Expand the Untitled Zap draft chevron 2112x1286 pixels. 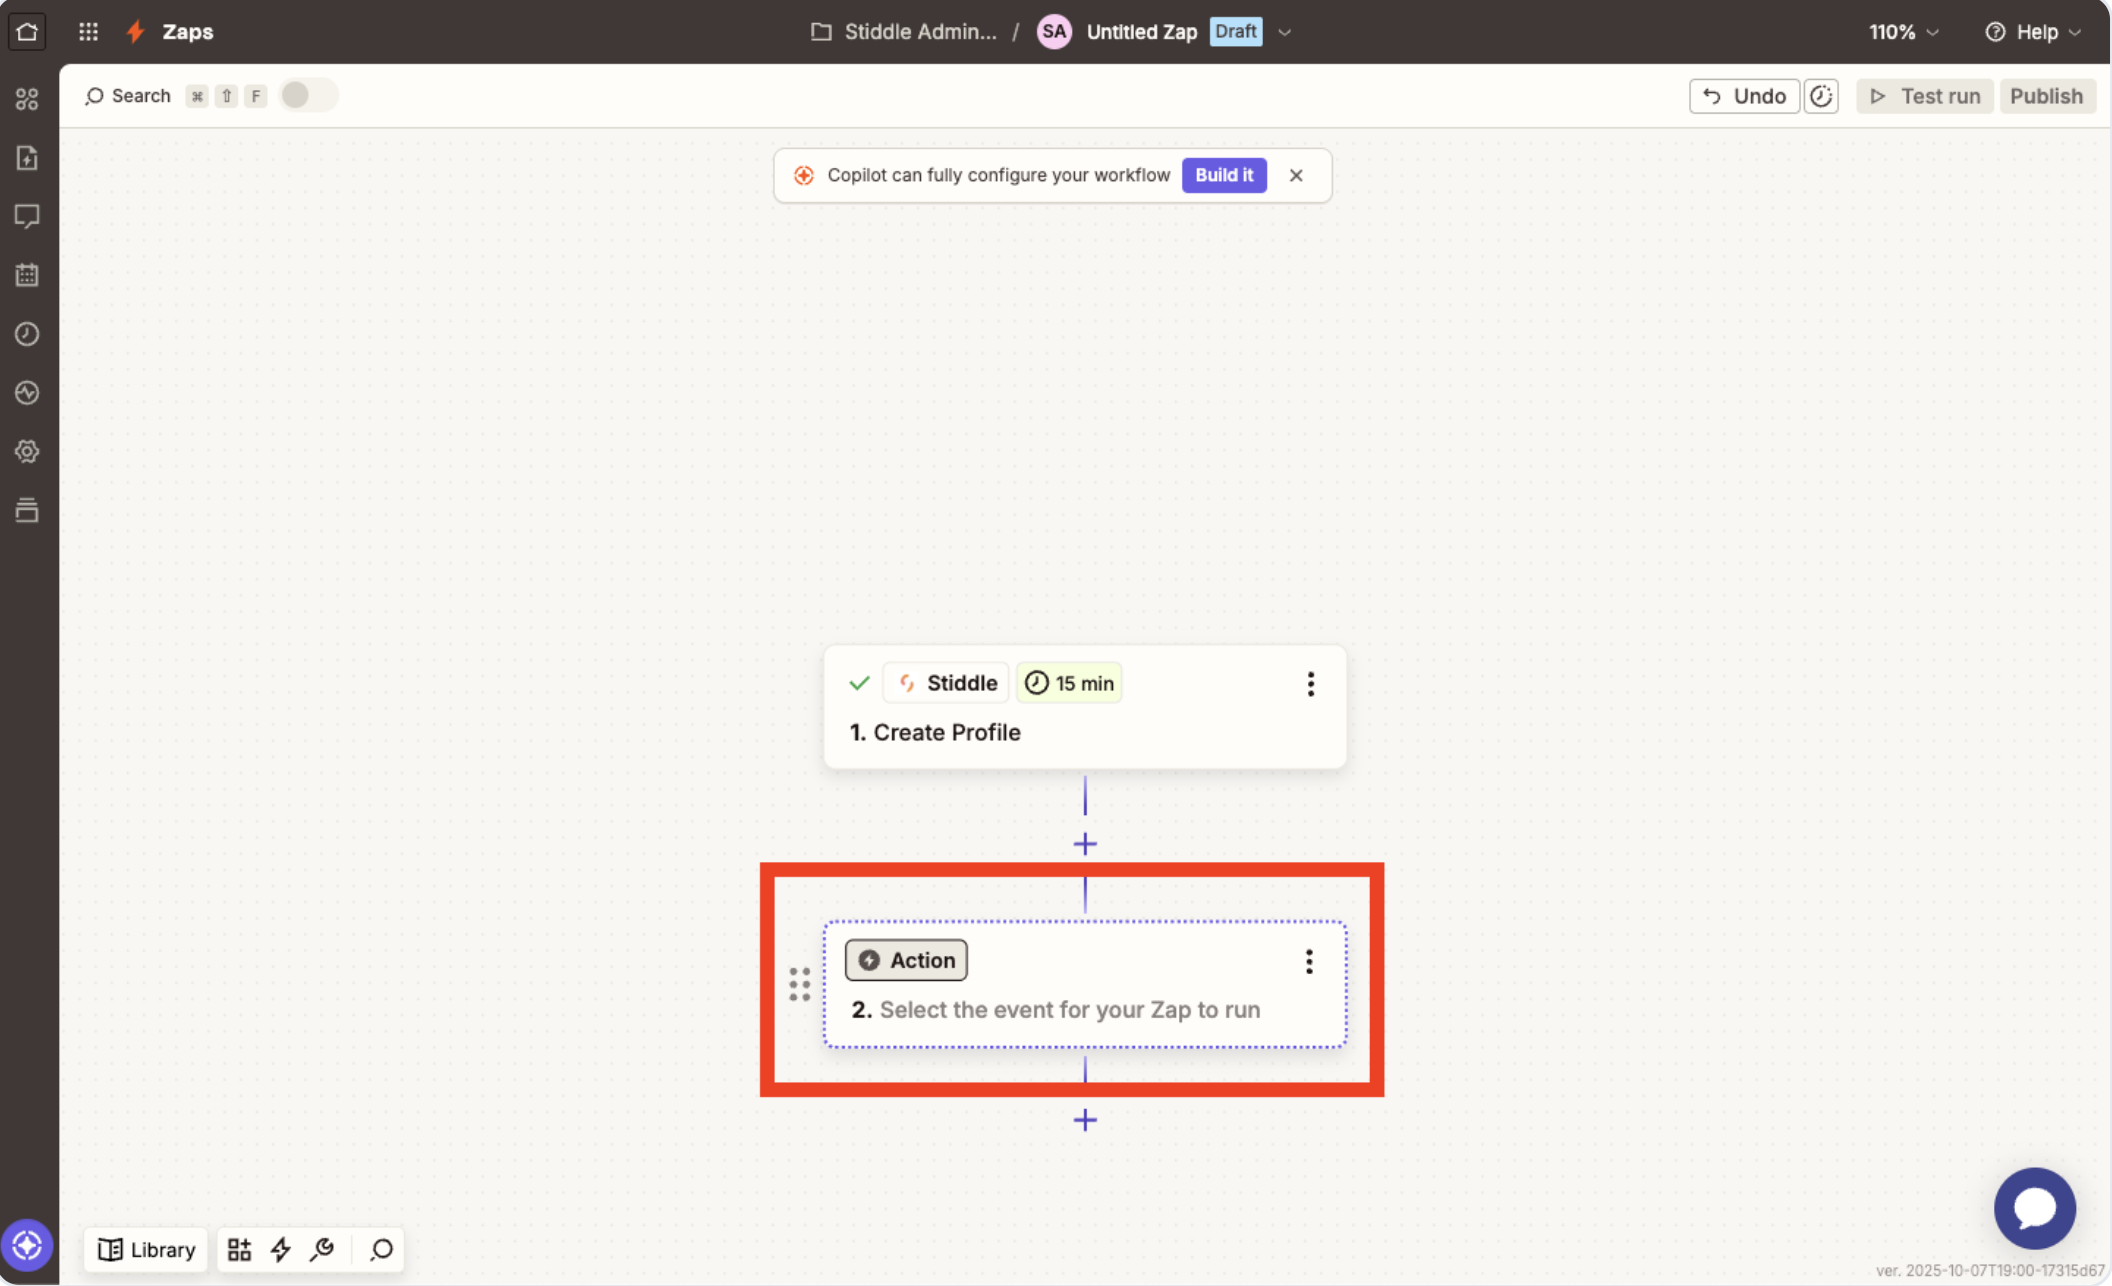pyautogui.click(x=1285, y=32)
